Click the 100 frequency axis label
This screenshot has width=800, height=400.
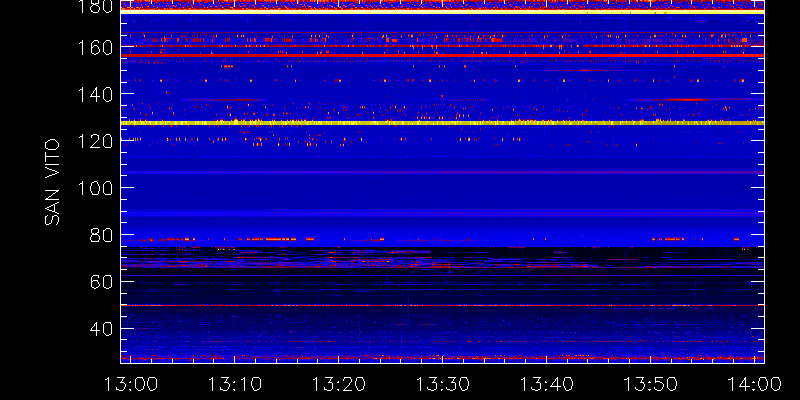[95, 188]
